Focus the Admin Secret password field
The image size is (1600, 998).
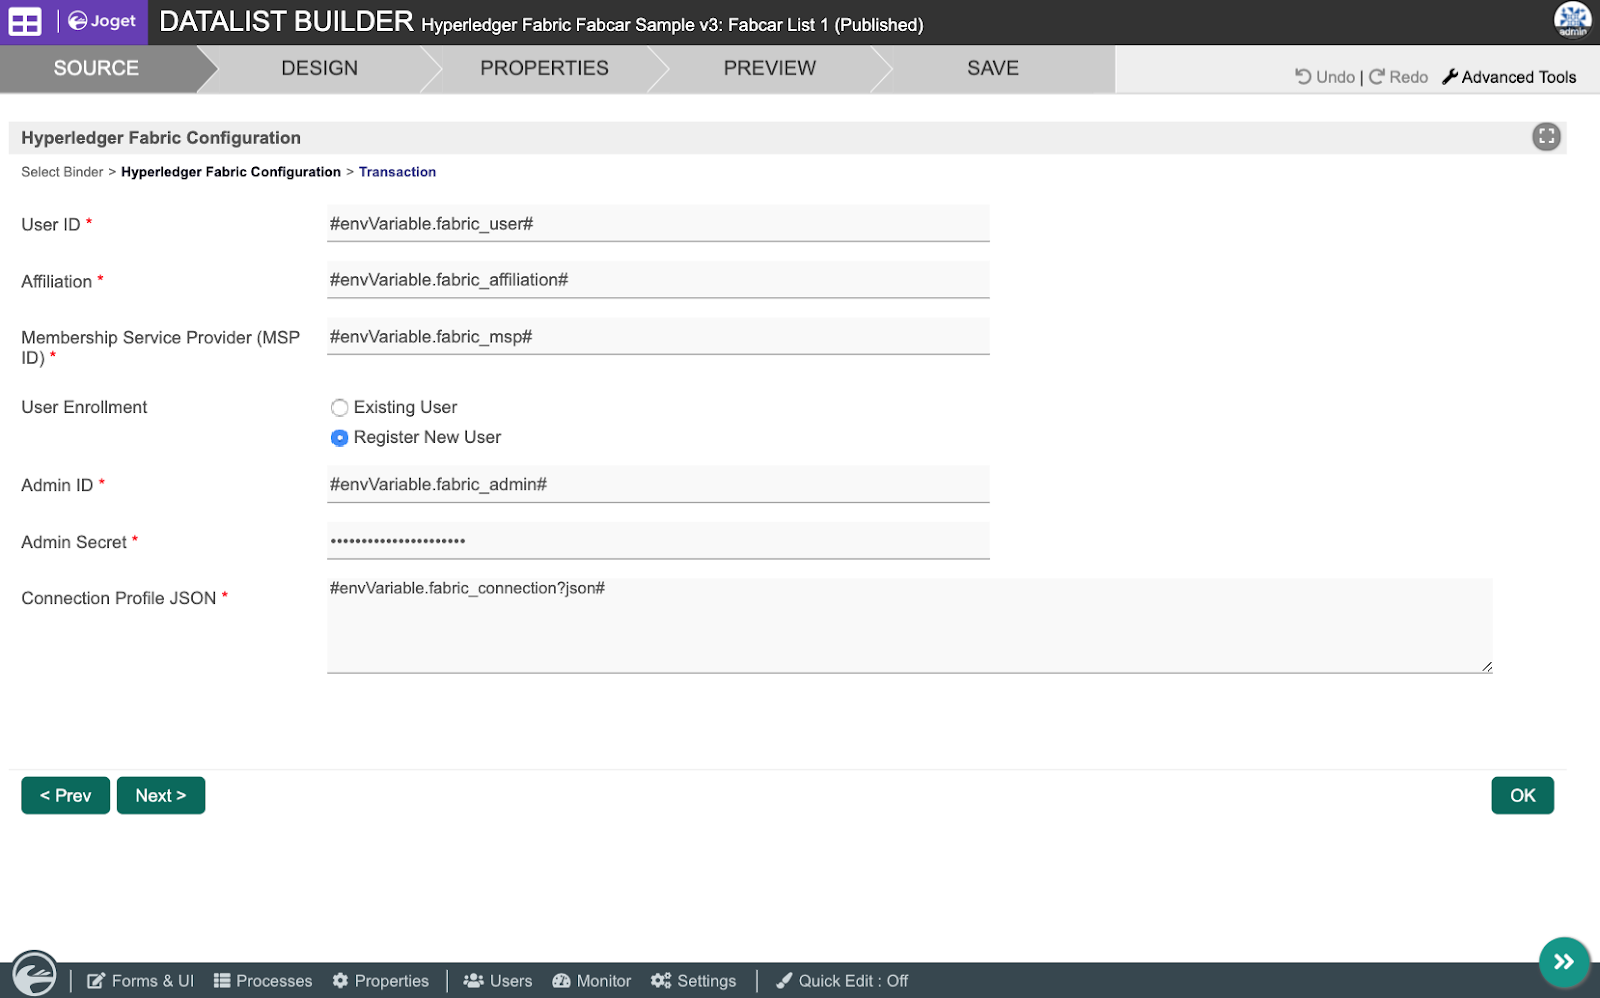click(658, 541)
